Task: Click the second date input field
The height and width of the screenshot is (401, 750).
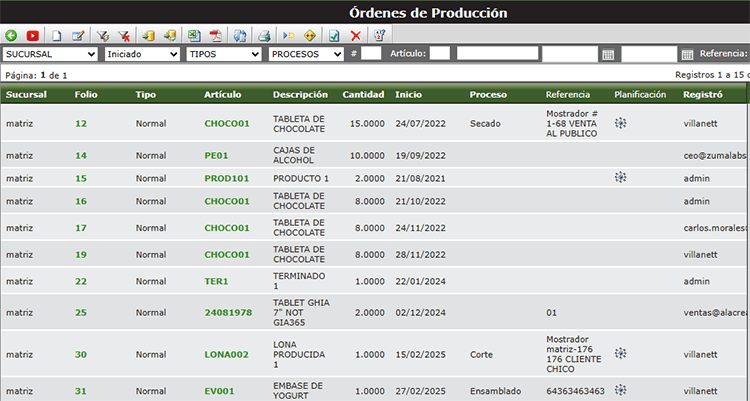Action: tap(649, 54)
